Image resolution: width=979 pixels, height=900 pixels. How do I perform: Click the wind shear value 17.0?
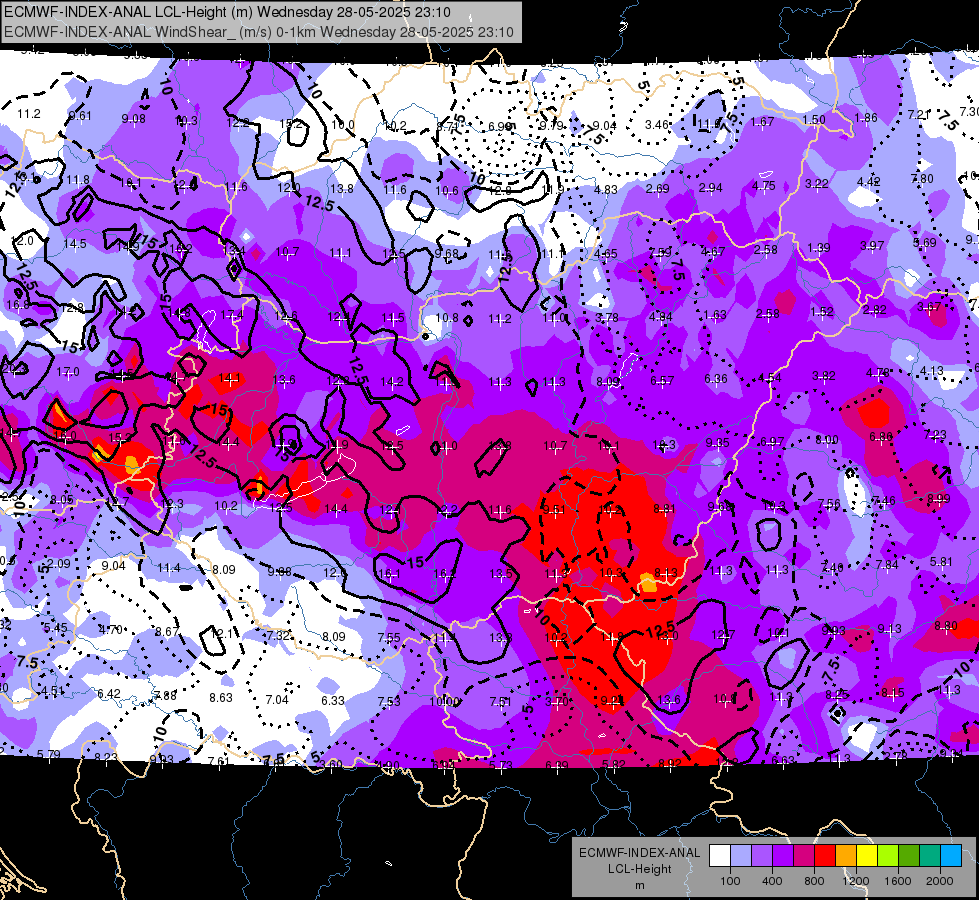coord(68,372)
